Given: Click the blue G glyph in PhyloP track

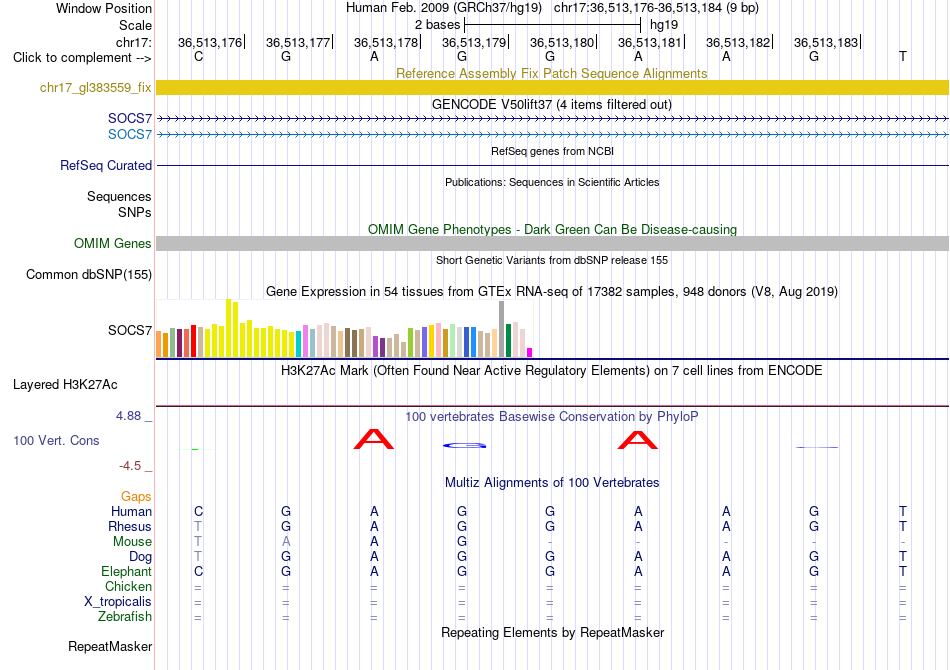Looking at the screenshot, I should (x=464, y=445).
